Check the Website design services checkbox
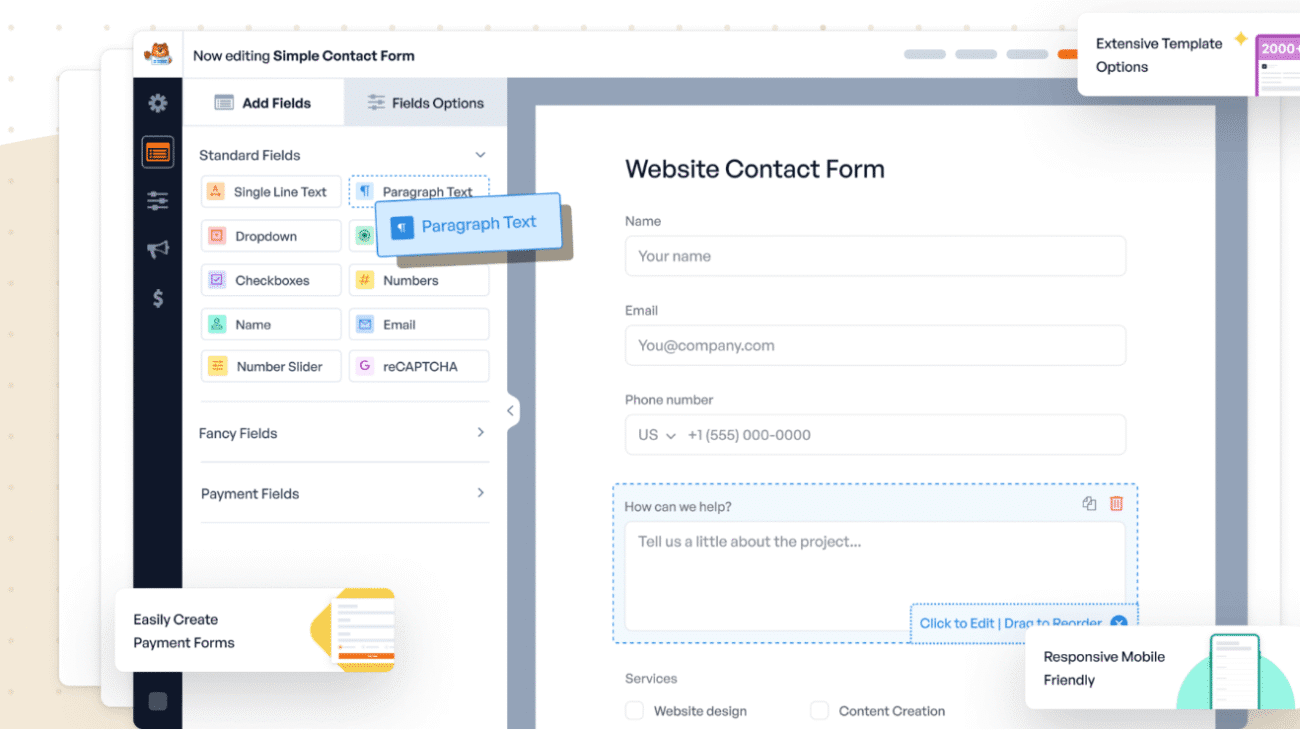 point(634,710)
